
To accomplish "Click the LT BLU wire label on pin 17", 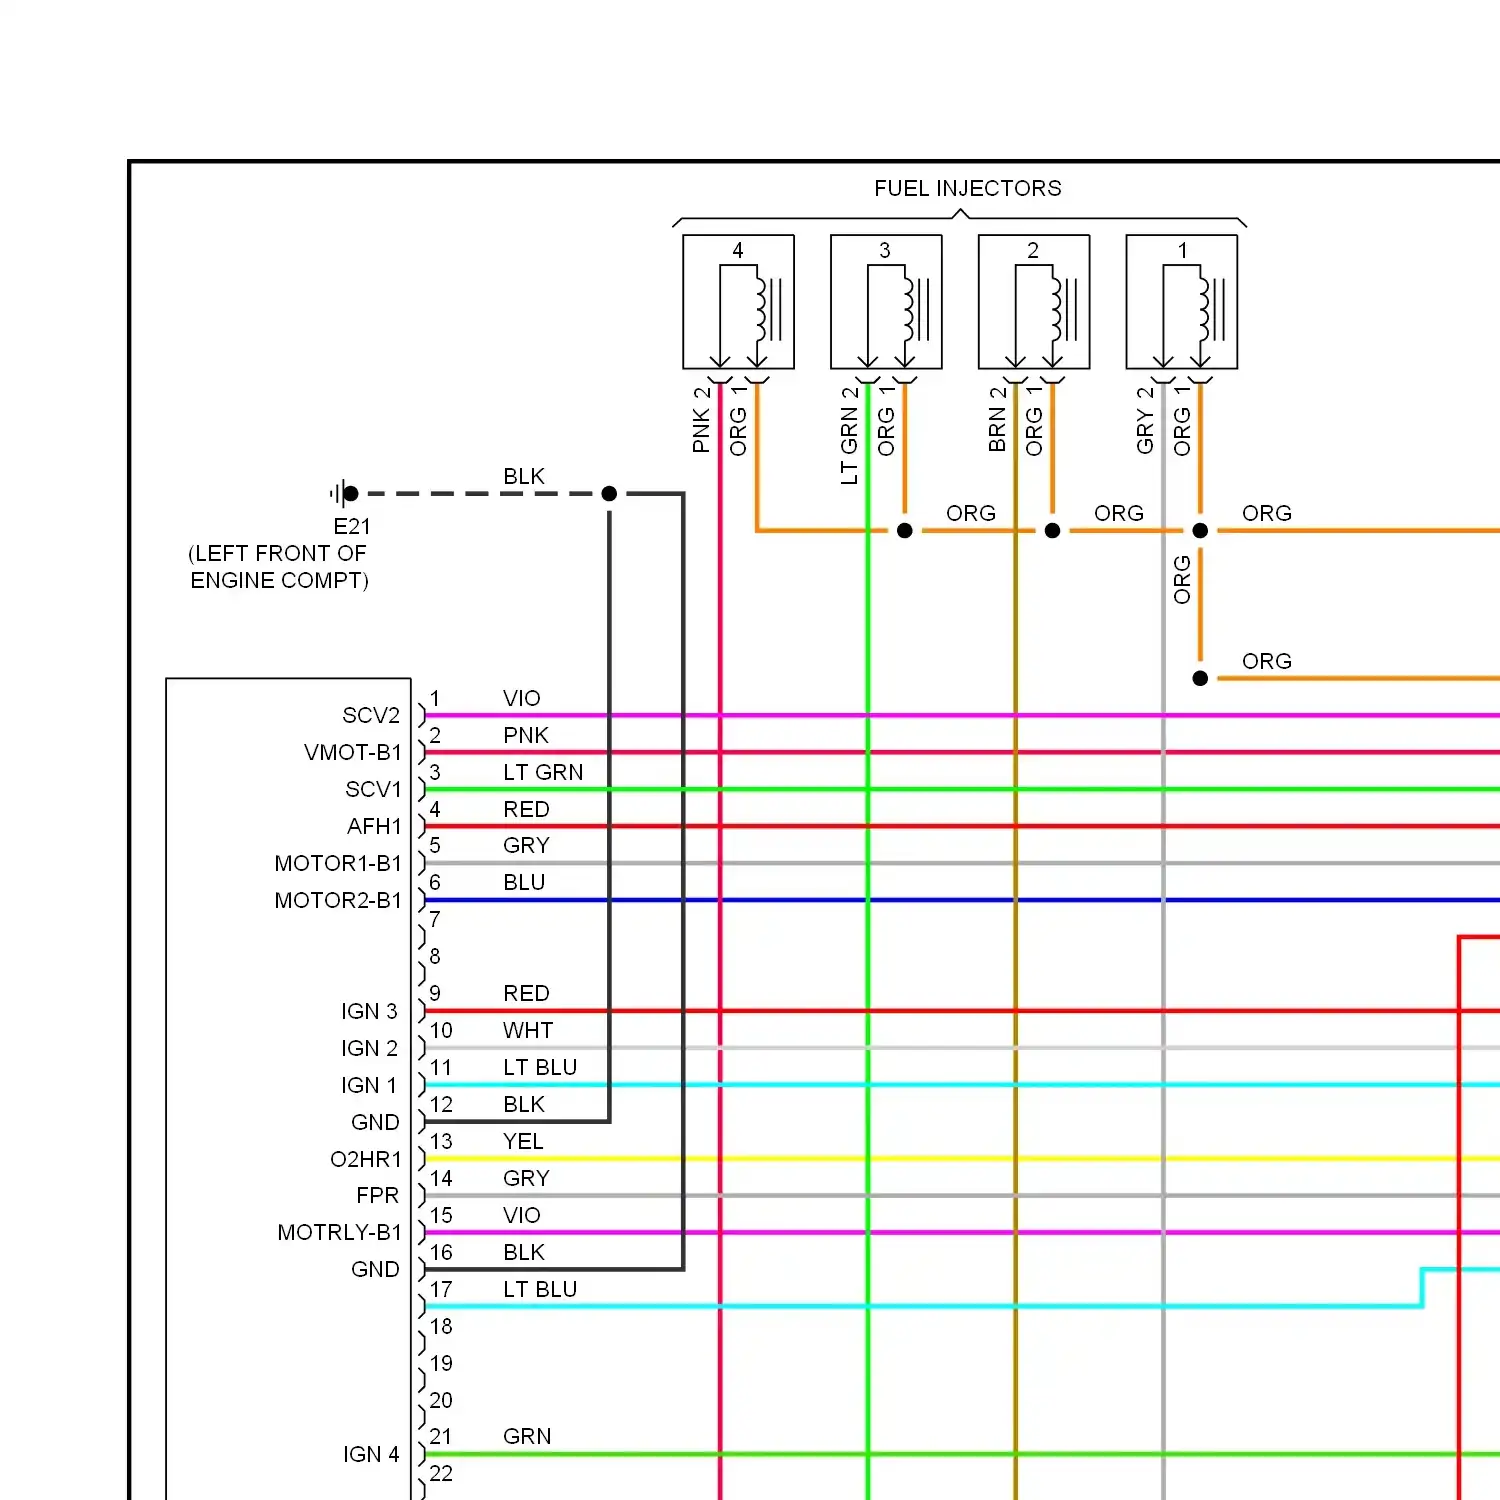I will (x=540, y=1289).
